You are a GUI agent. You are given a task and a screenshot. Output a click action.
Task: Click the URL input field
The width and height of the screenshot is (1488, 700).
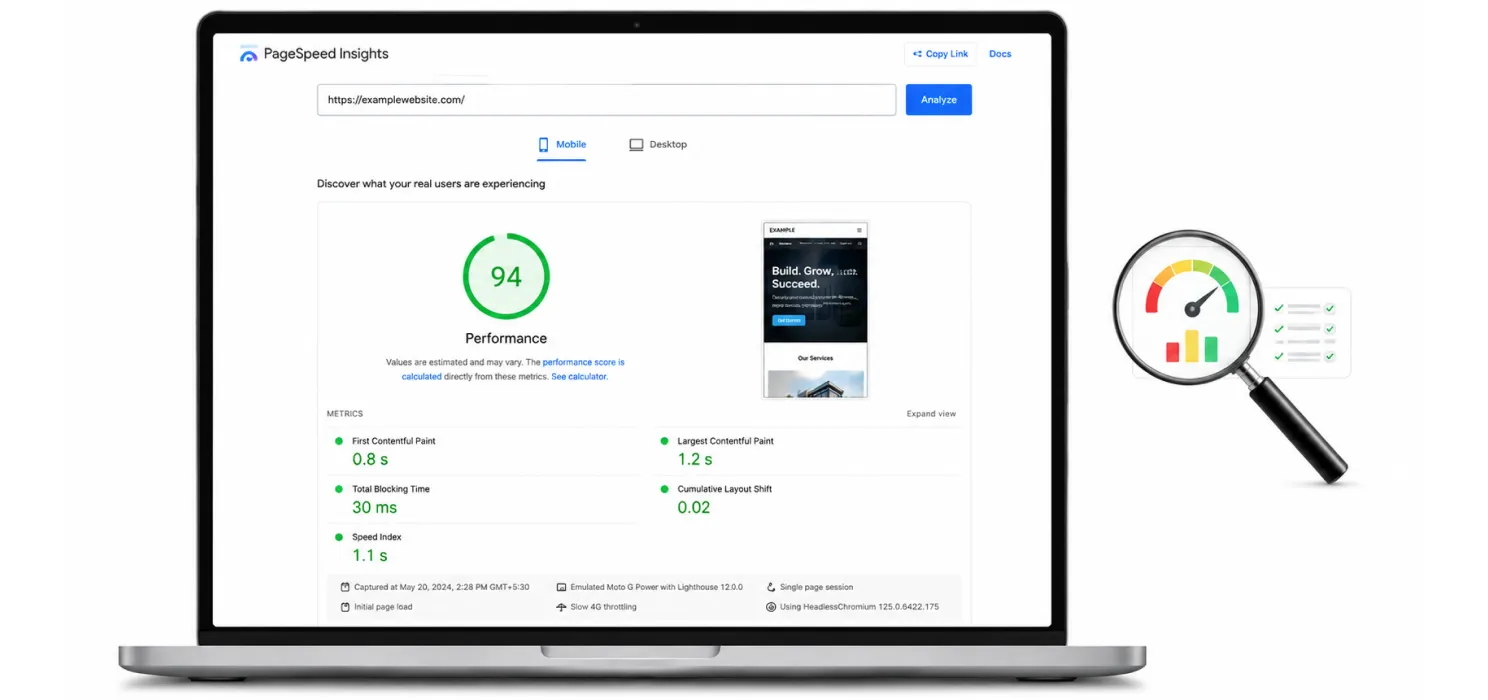606,100
